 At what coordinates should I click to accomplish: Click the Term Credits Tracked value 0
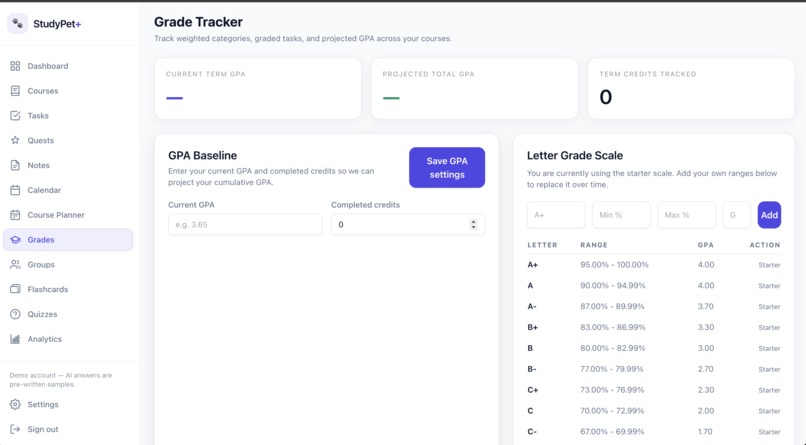point(606,97)
